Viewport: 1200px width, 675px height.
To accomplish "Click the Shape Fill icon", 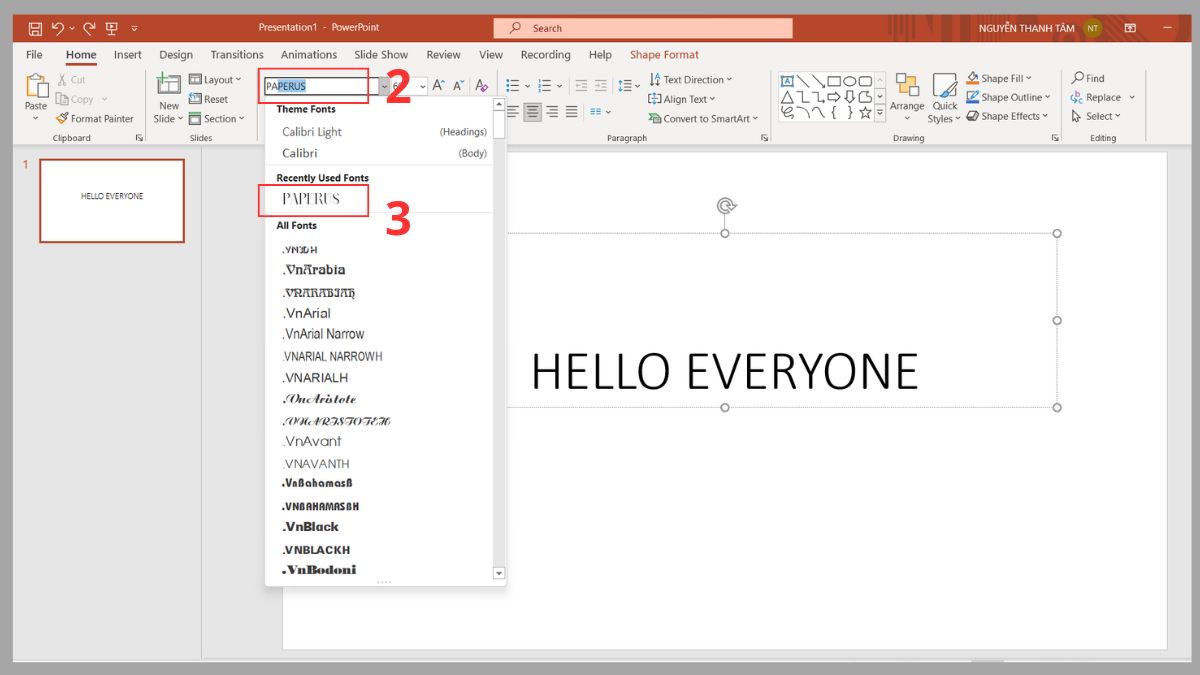I will pos(973,77).
